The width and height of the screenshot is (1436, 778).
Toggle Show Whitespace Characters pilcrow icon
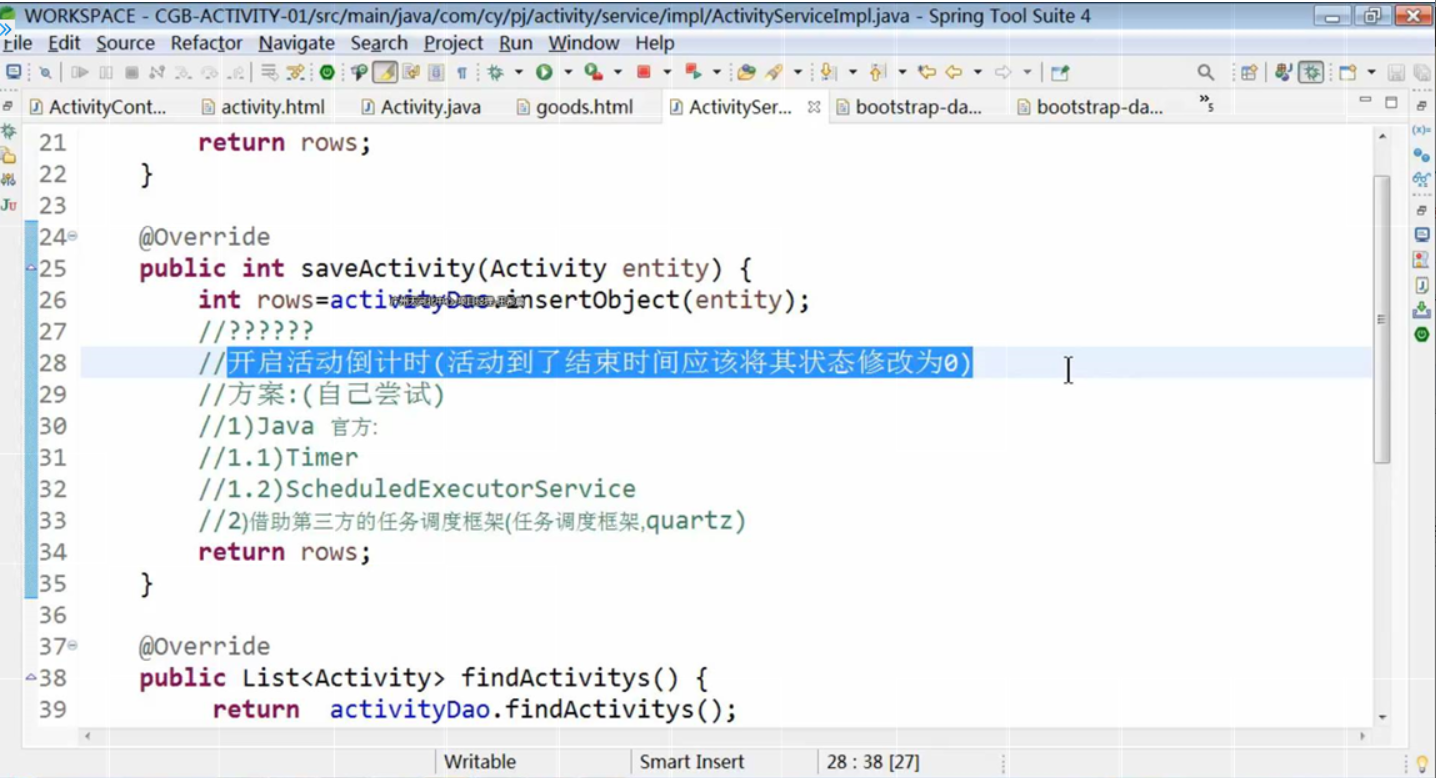coord(461,72)
